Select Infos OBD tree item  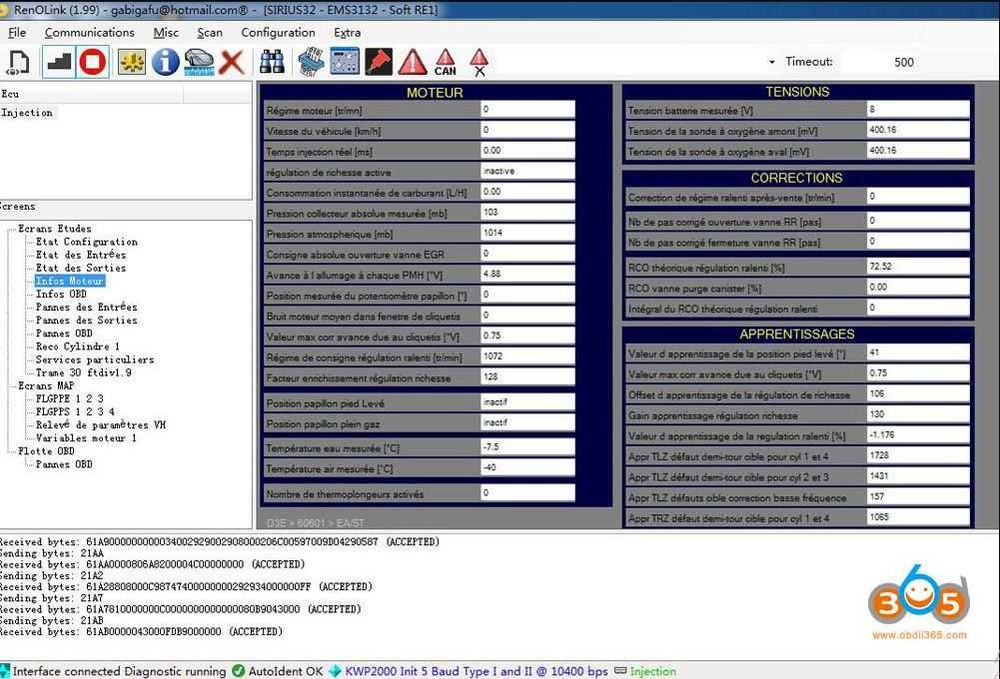point(61,294)
